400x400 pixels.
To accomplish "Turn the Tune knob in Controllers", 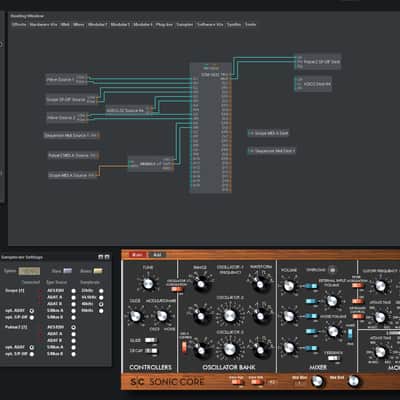I will [148, 284].
